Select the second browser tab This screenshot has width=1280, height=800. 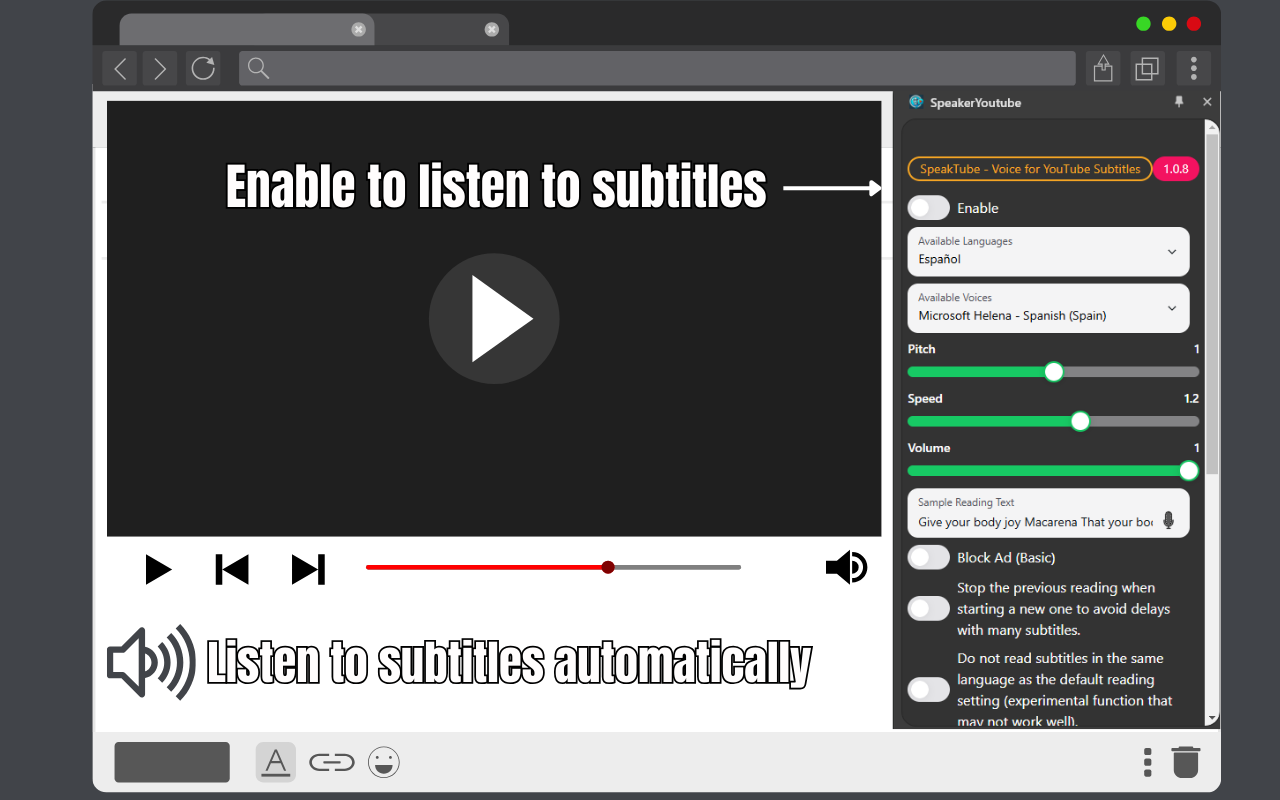[440, 29]
